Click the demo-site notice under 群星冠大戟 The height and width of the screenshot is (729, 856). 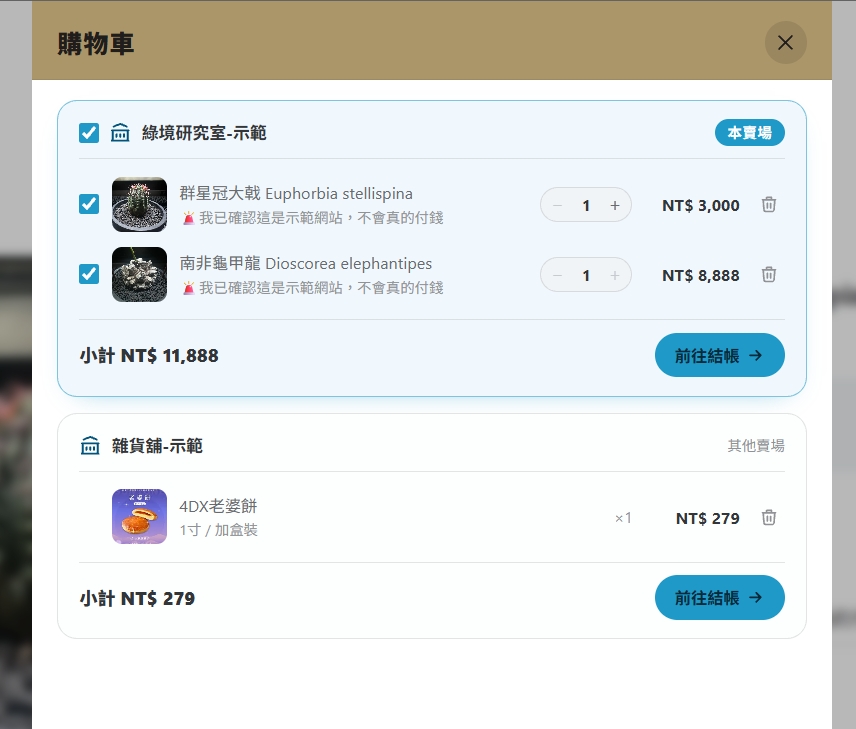coord(313,218)
